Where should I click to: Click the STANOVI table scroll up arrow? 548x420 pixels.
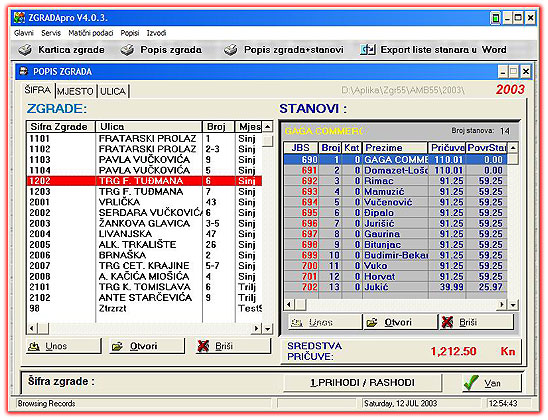[513, 148]
